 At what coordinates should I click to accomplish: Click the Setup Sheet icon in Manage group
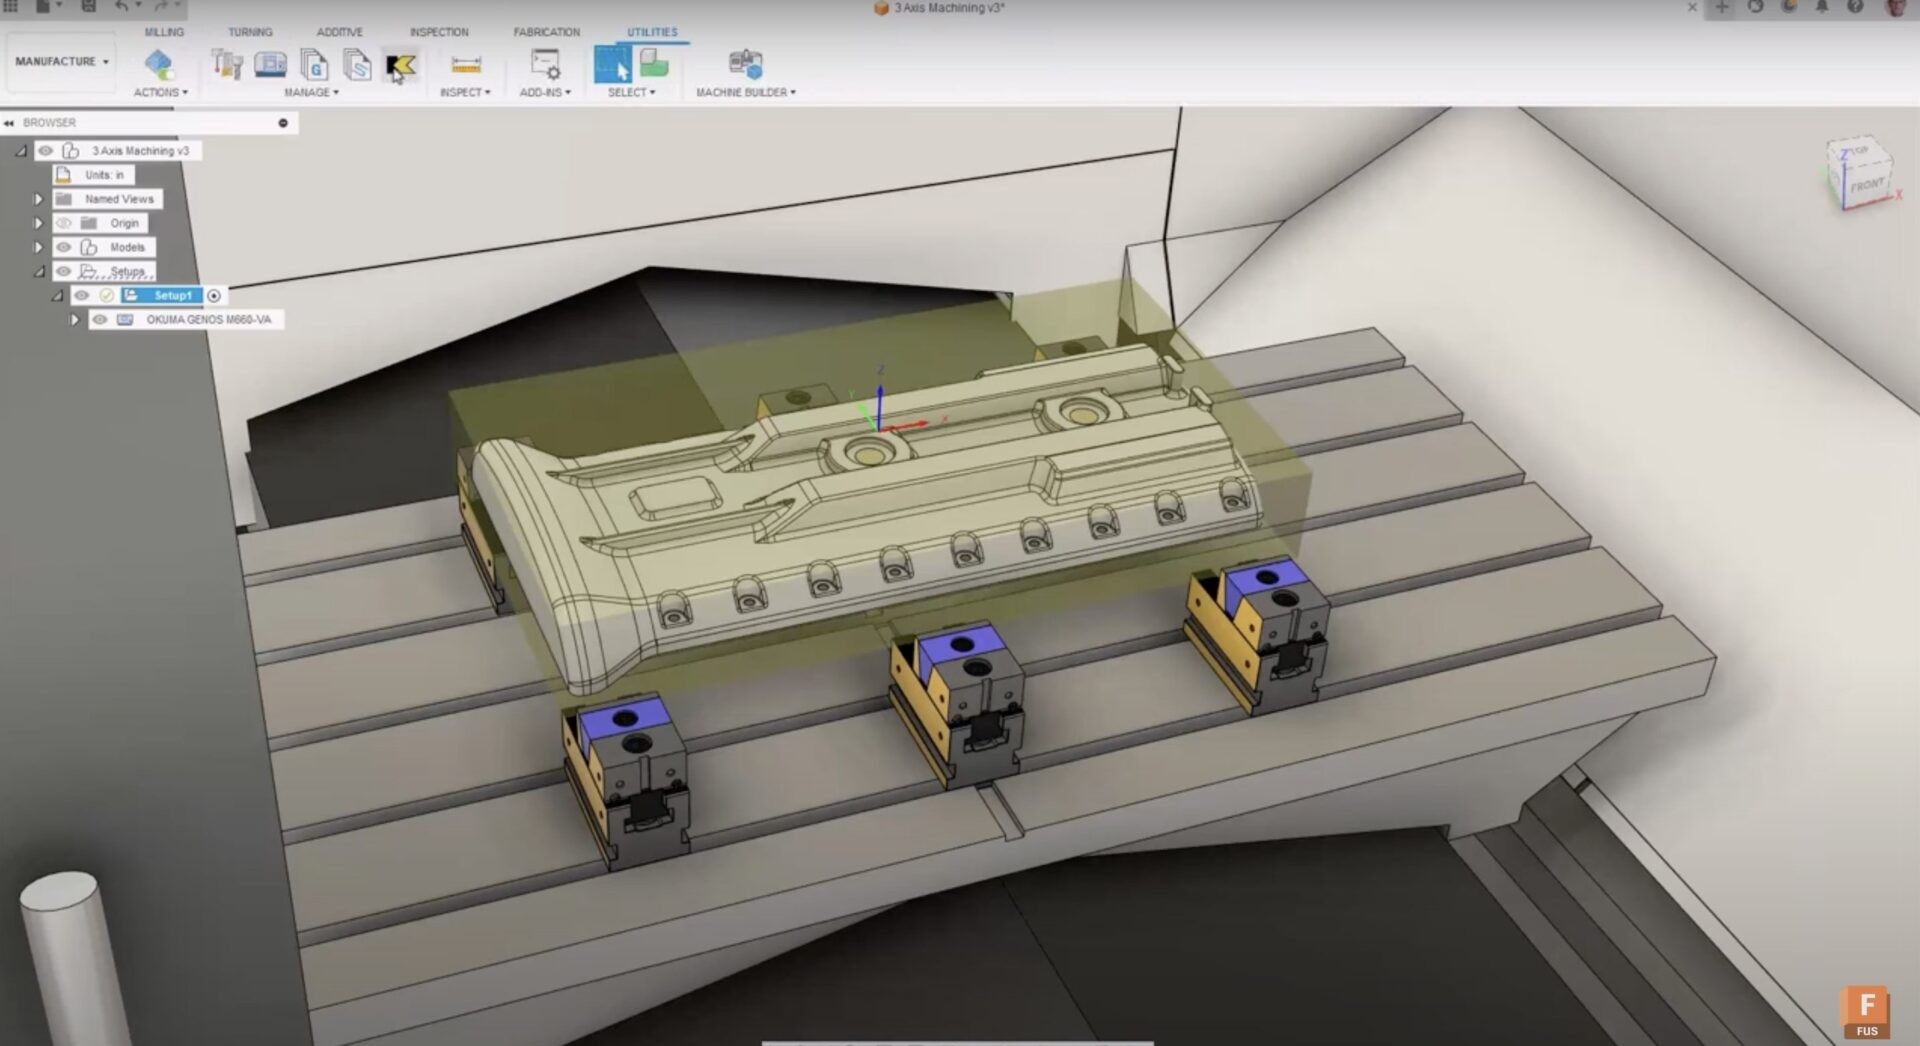click(356, 66)
